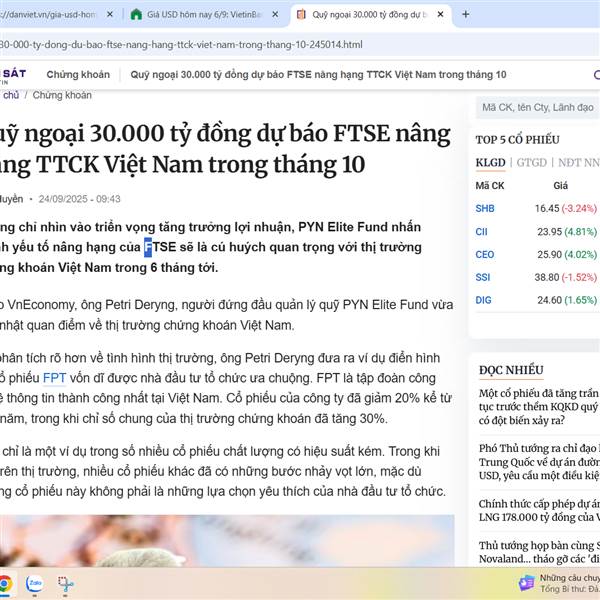Close the 'Quỹ ngoại 30.000 tỷ đồng' tab

[x=440, y=15]
